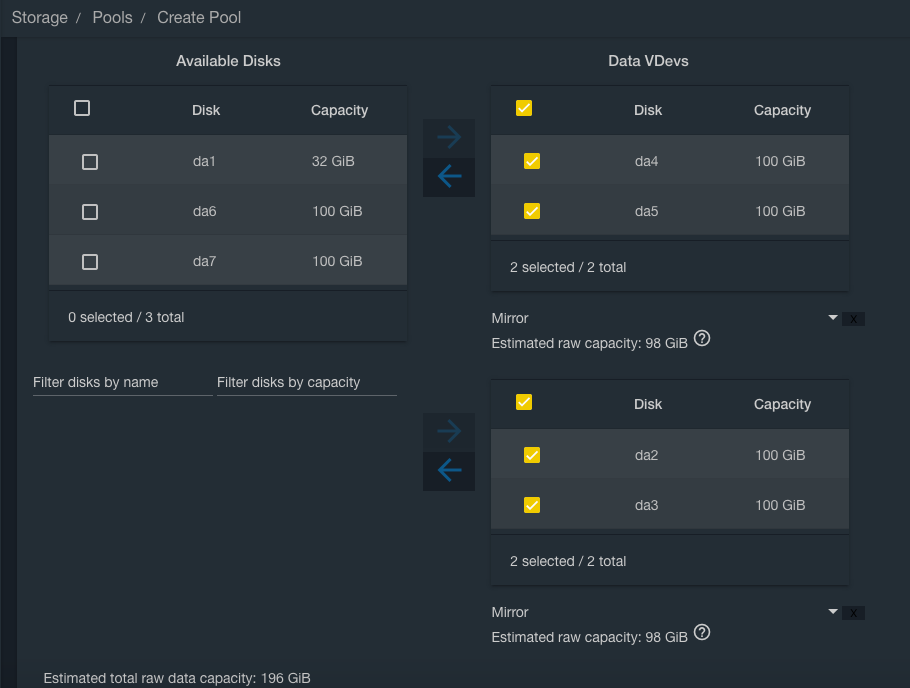Uncheck the da4 disk checkbox
Image resolution: width=910 pixels, height=688 pixels.
[532, 161]
